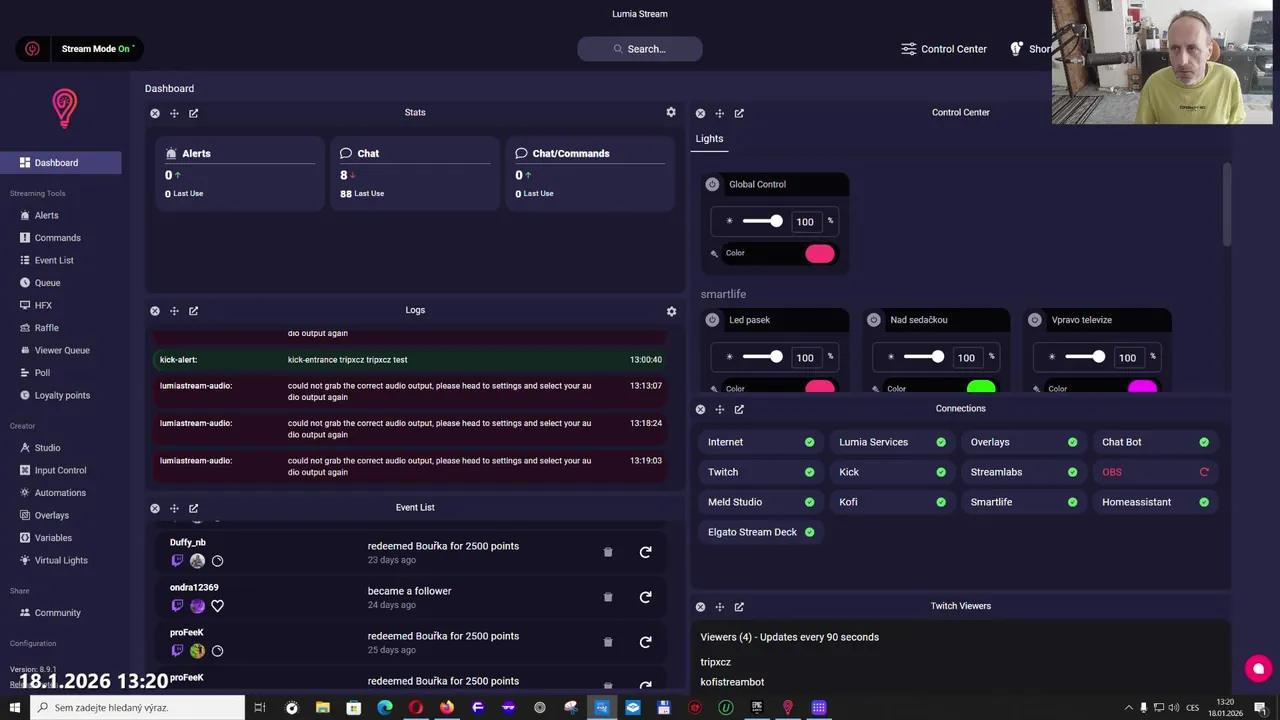
Task: Open Virtual Lights page
Action: tap(61, 560)
